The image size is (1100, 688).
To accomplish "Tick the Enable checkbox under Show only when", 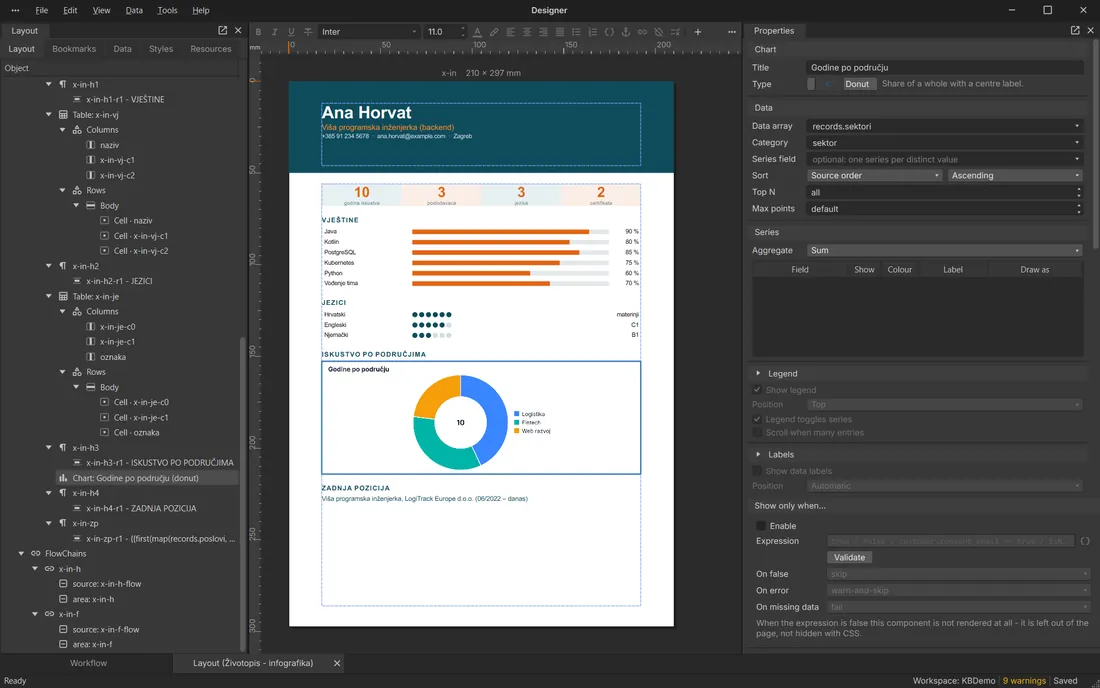I will tap(761, 526).
